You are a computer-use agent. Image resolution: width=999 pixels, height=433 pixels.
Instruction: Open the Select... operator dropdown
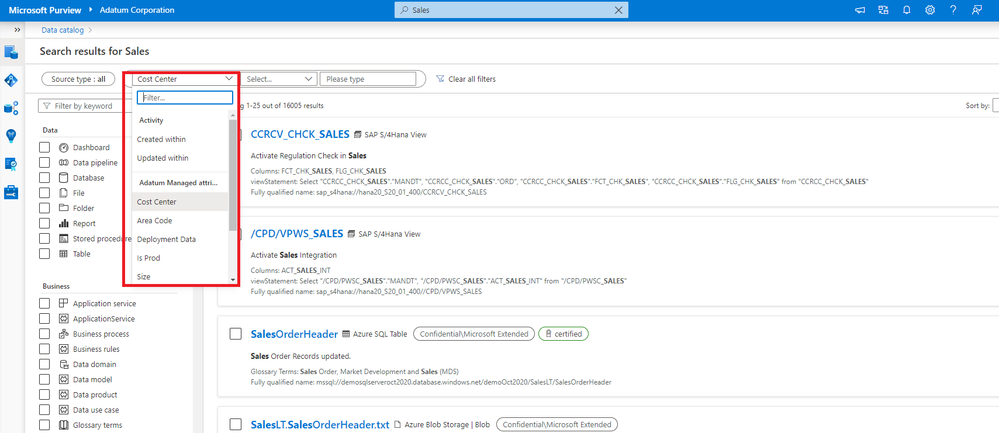280,79
